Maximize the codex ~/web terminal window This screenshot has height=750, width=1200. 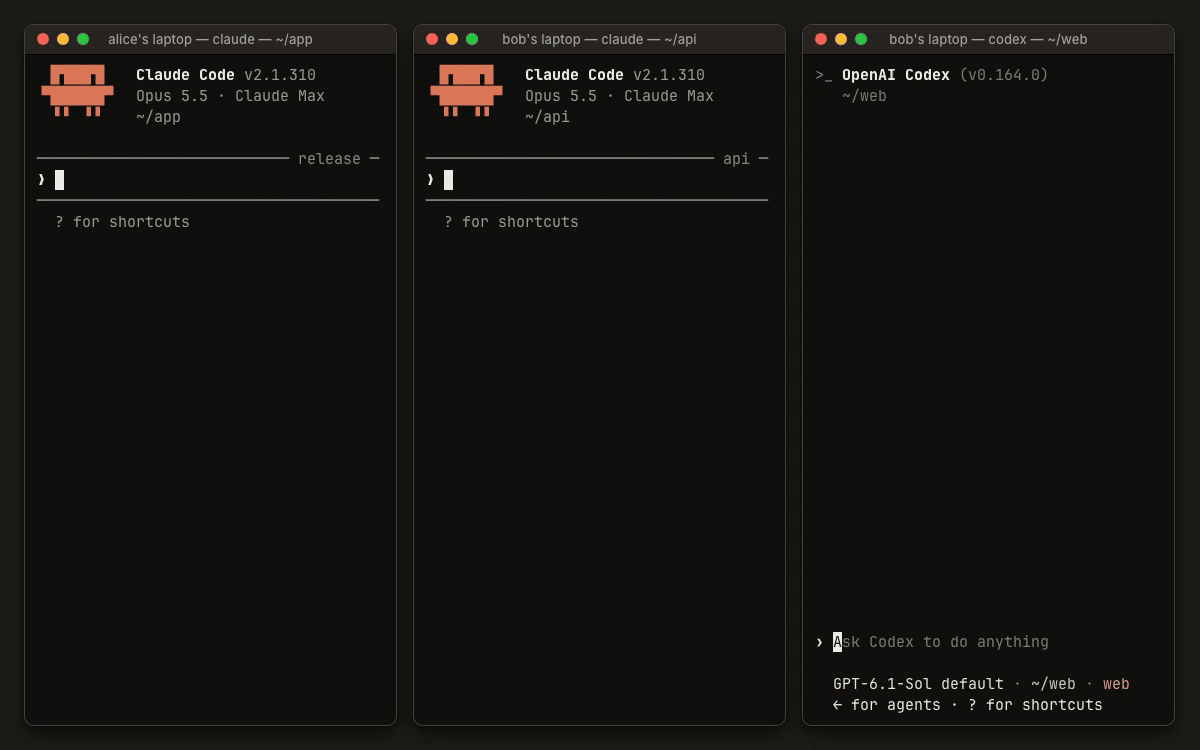point(861,39)
